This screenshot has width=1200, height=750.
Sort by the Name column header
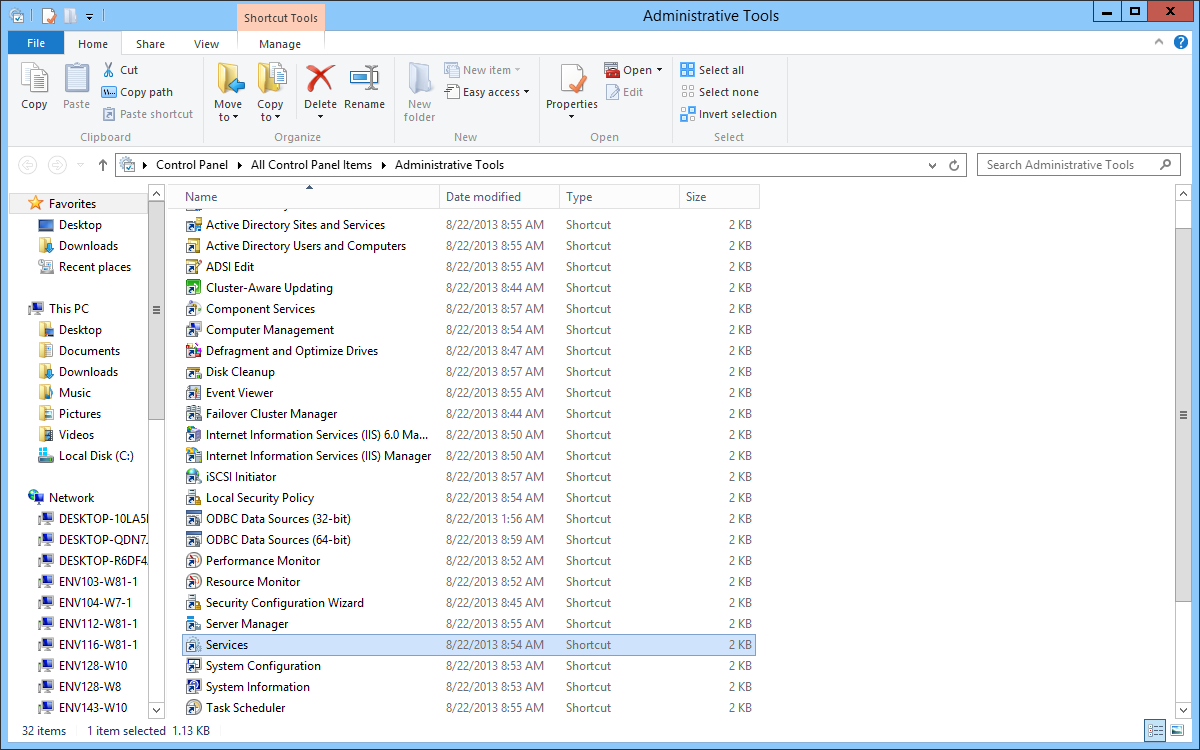(311, 197)
